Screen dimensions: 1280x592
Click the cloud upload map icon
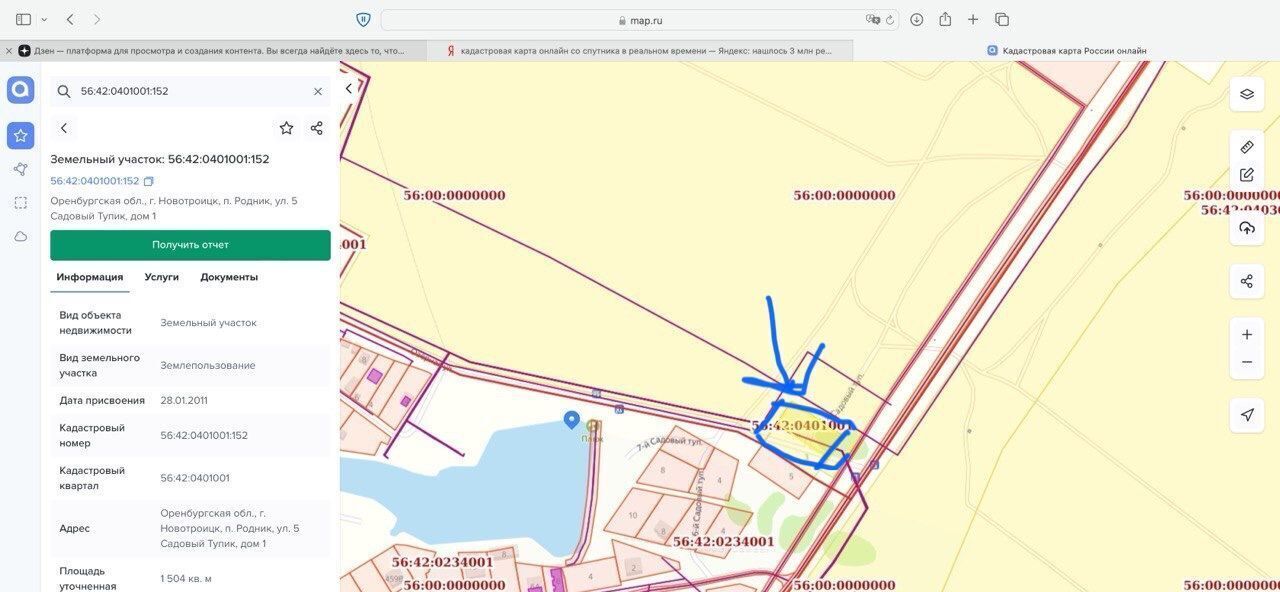[1246, 228]
